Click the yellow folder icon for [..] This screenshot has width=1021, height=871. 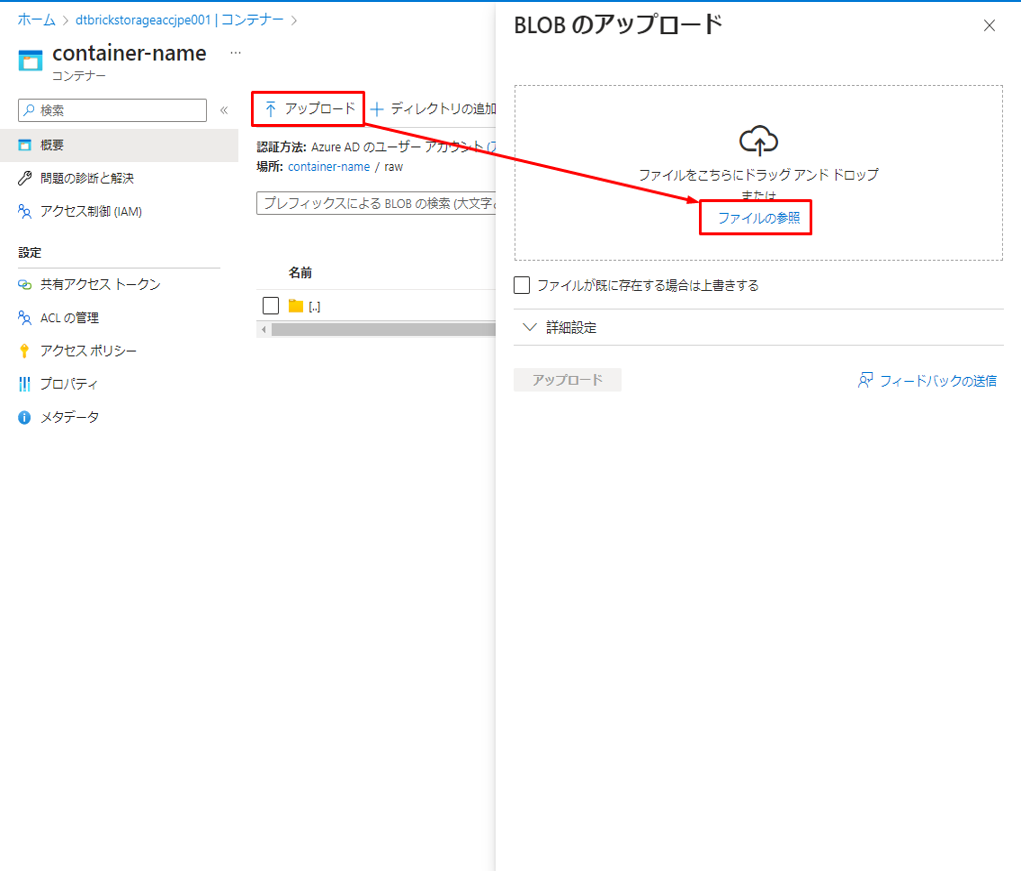click(295, 306)
